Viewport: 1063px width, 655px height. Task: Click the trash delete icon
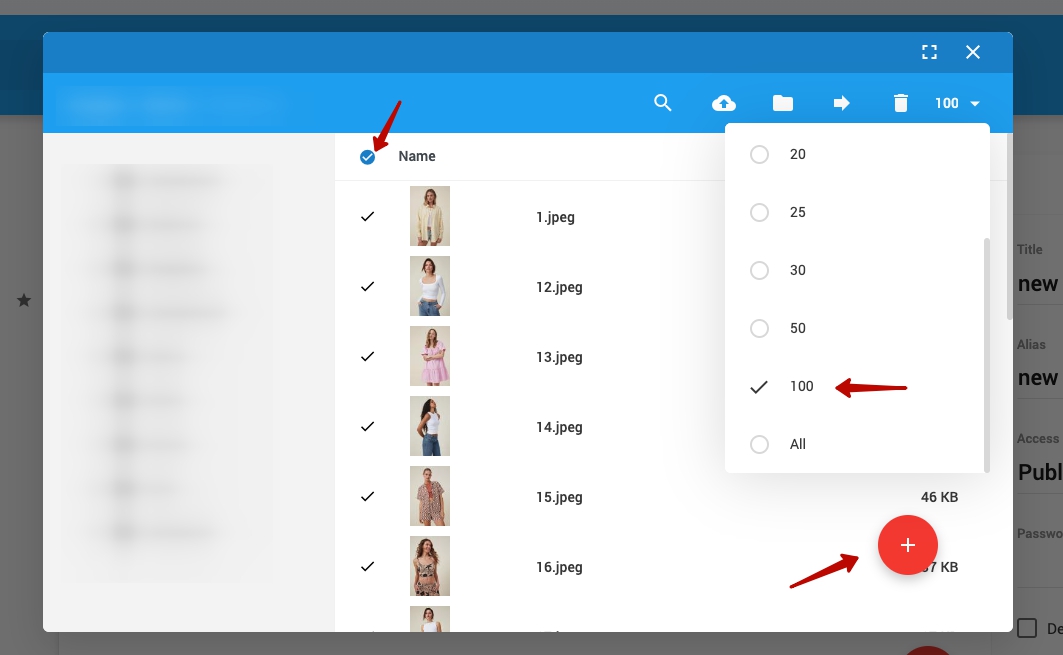tap(900, 103)
